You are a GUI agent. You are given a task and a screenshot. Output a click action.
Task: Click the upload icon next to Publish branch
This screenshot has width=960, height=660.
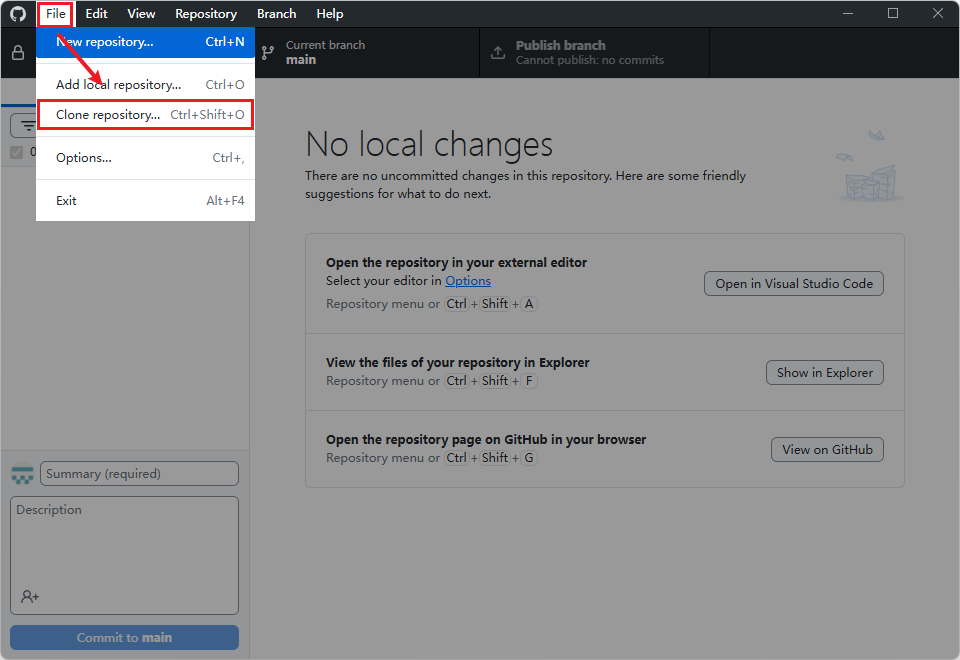pyautogui.click(x=497, y=53)
